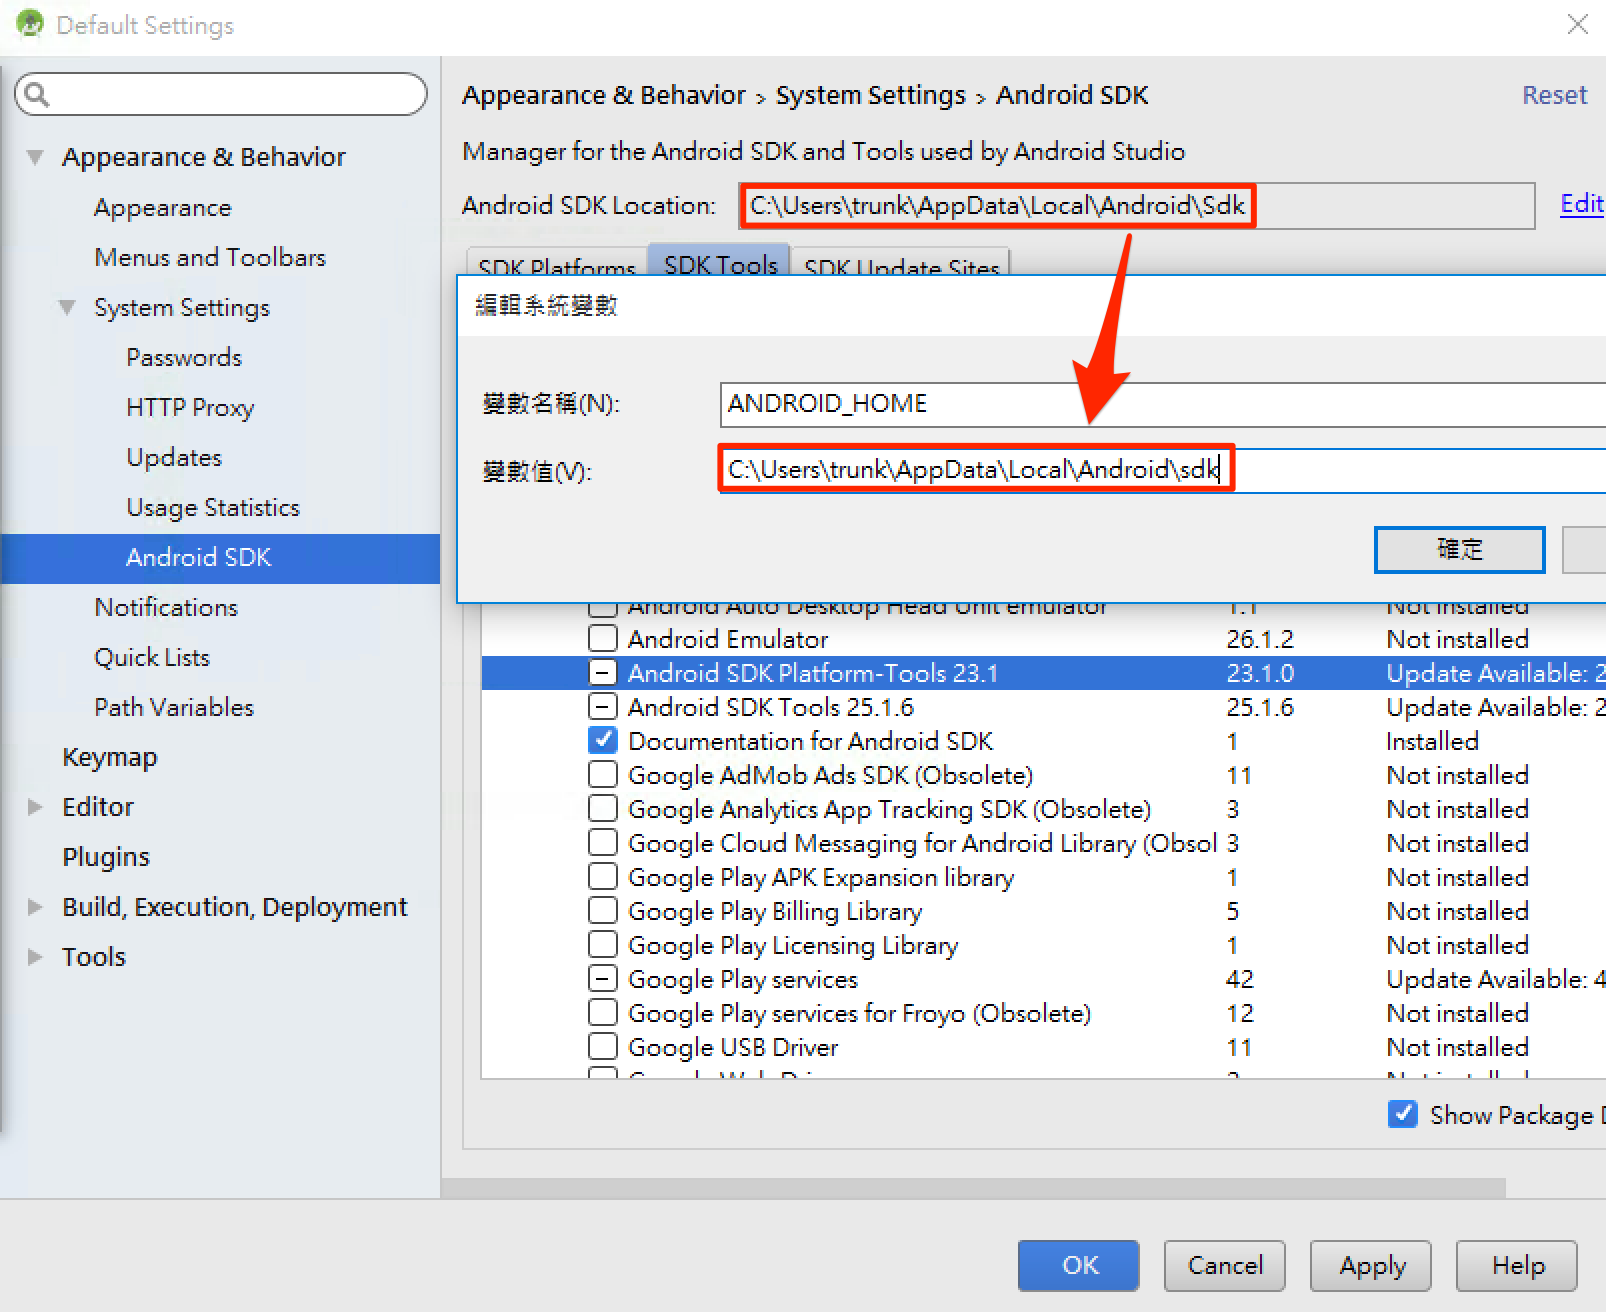Click Installed status for Documentation row
The height and width of the screenshot is (1312, 1606).
click(1432, 741)
